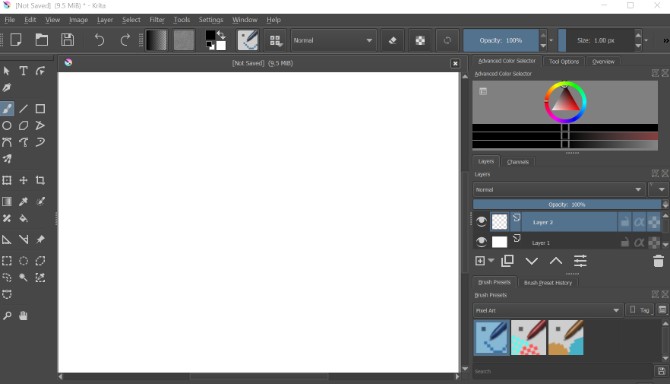The width and height of the screenshot is (670, 384).
Task: Open the layer blending mode dropdown
Action: [x=559, y=189]
